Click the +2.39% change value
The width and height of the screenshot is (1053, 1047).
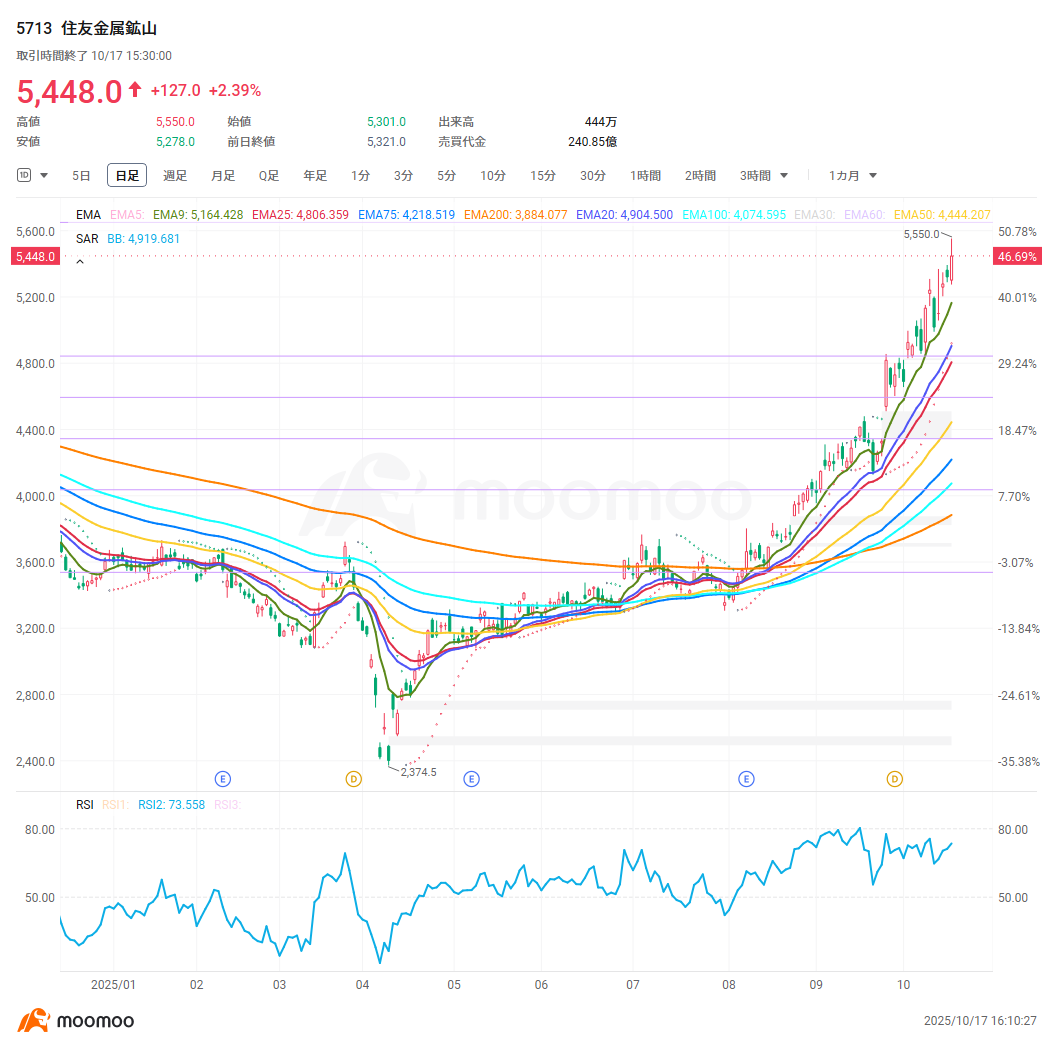(x=235, y=91)
